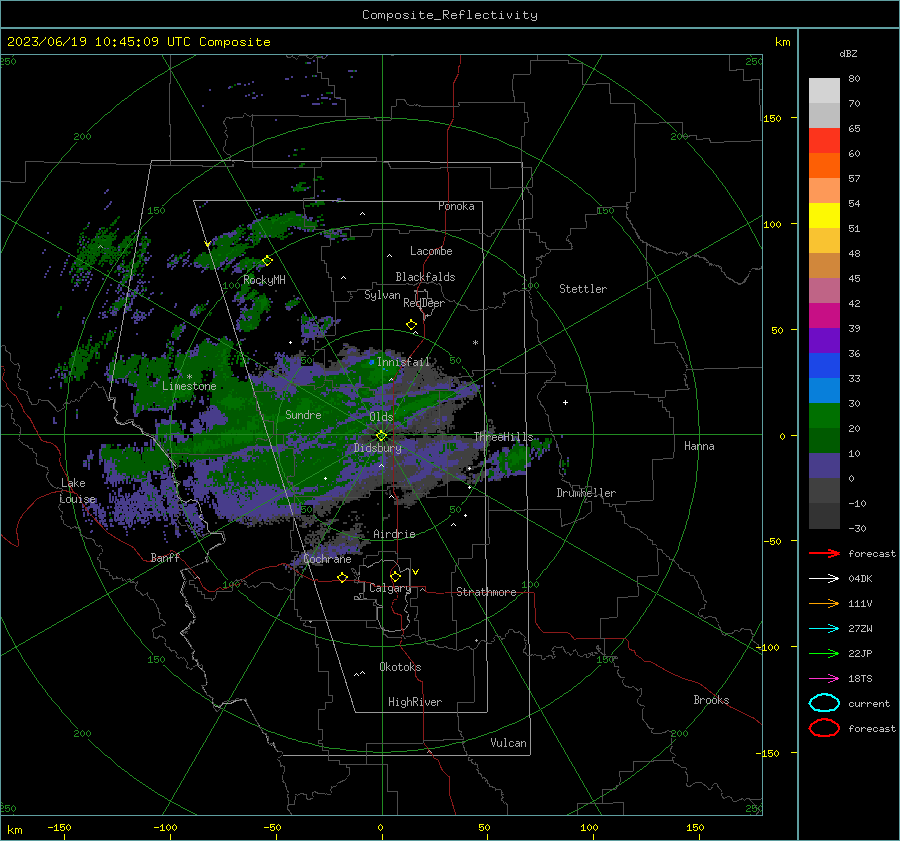The height and width of the screenshot is (841, 900).
Task: Click the asterisk marker above Limestone
Action: point(189,377)
